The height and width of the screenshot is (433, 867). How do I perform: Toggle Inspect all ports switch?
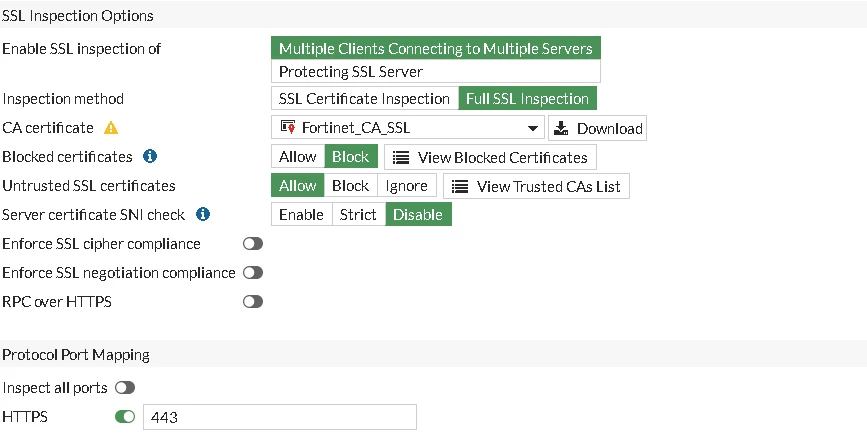click(125, 388)
